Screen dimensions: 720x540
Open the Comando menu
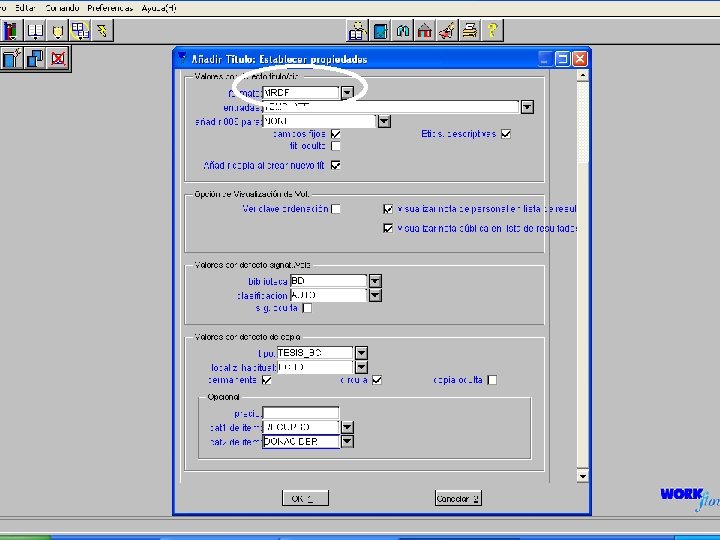[62, 8]
